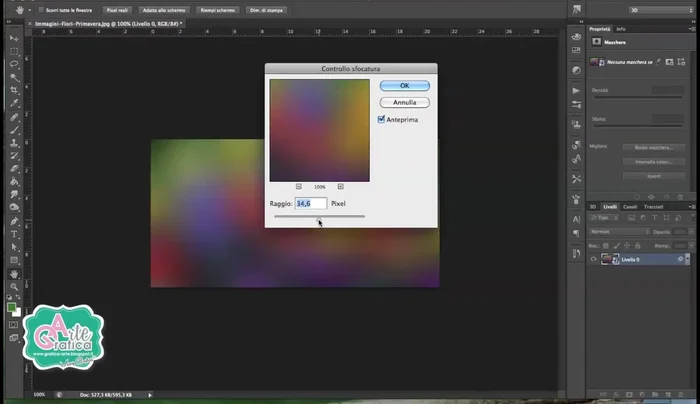Zoom out the blur preview with minus
700x404 pixels.
click(x=299, y=187)
